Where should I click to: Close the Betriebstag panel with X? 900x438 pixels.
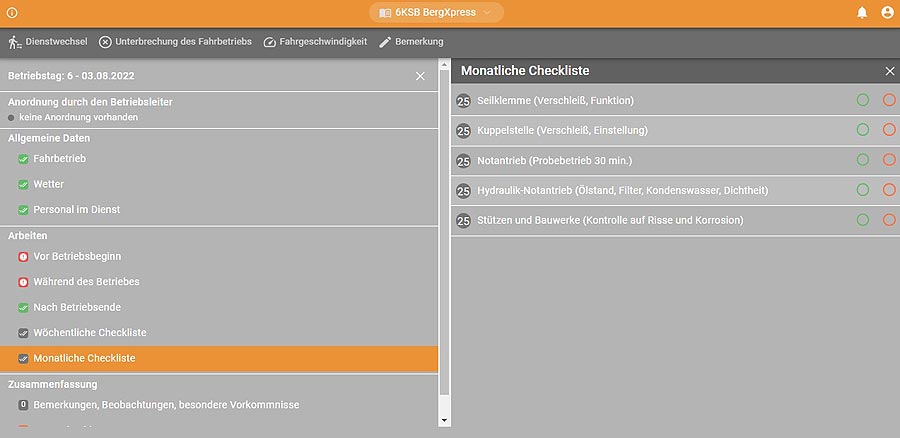point(420,76)
